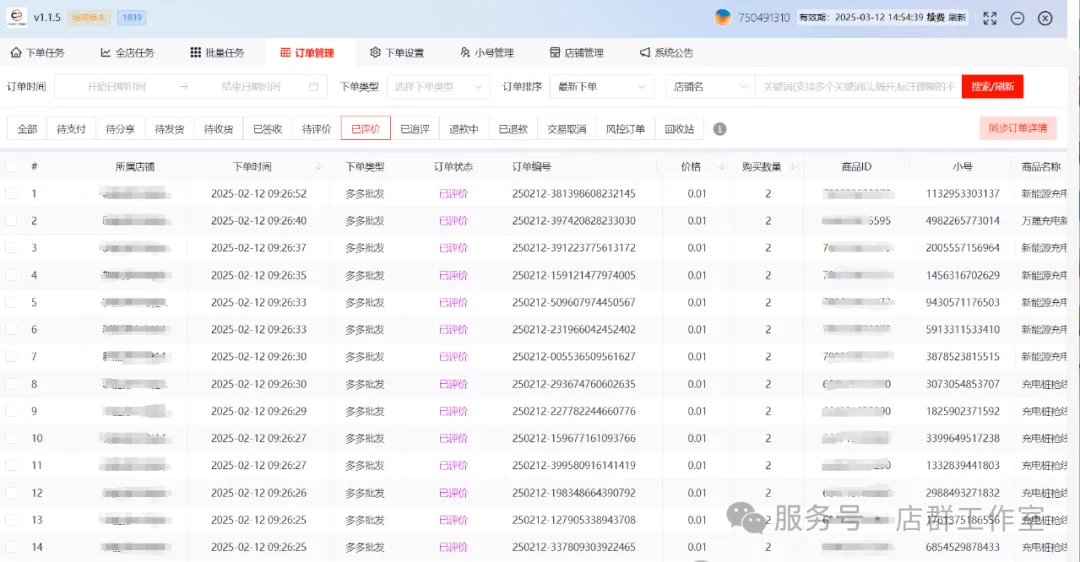Switch to the 店铺管理 tab
This screenshot has height=562, width=1080.
click(x=577, y=53)
